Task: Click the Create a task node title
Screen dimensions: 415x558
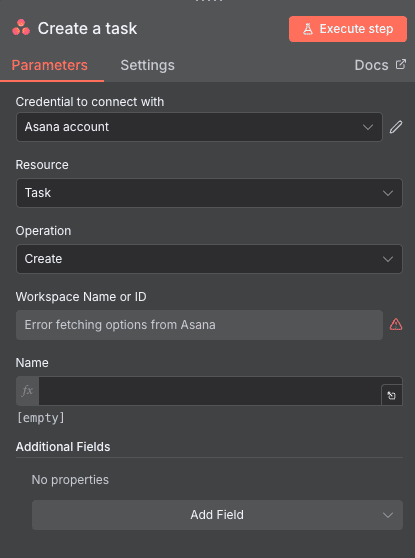Action: 87,28
